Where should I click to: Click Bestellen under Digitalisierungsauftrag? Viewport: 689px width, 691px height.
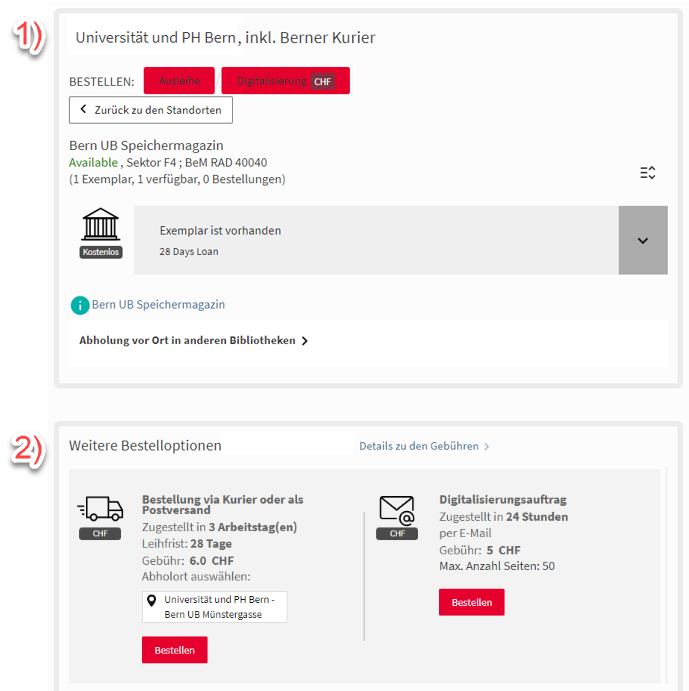472,602
